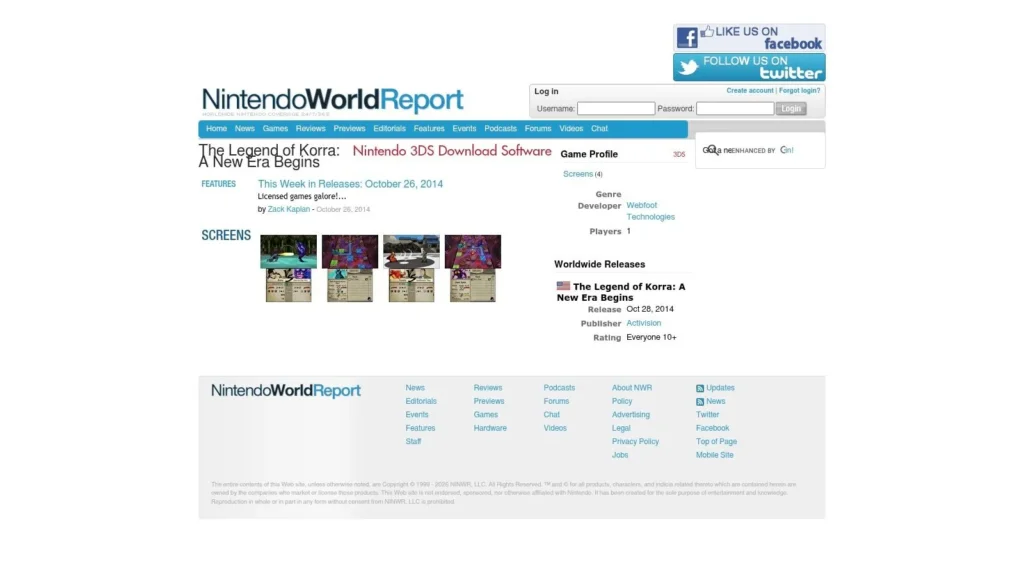The height and width of the screenshot is (576, 1024).
Task: Open the footer Twitter link
Action: (x=707, y=415)
